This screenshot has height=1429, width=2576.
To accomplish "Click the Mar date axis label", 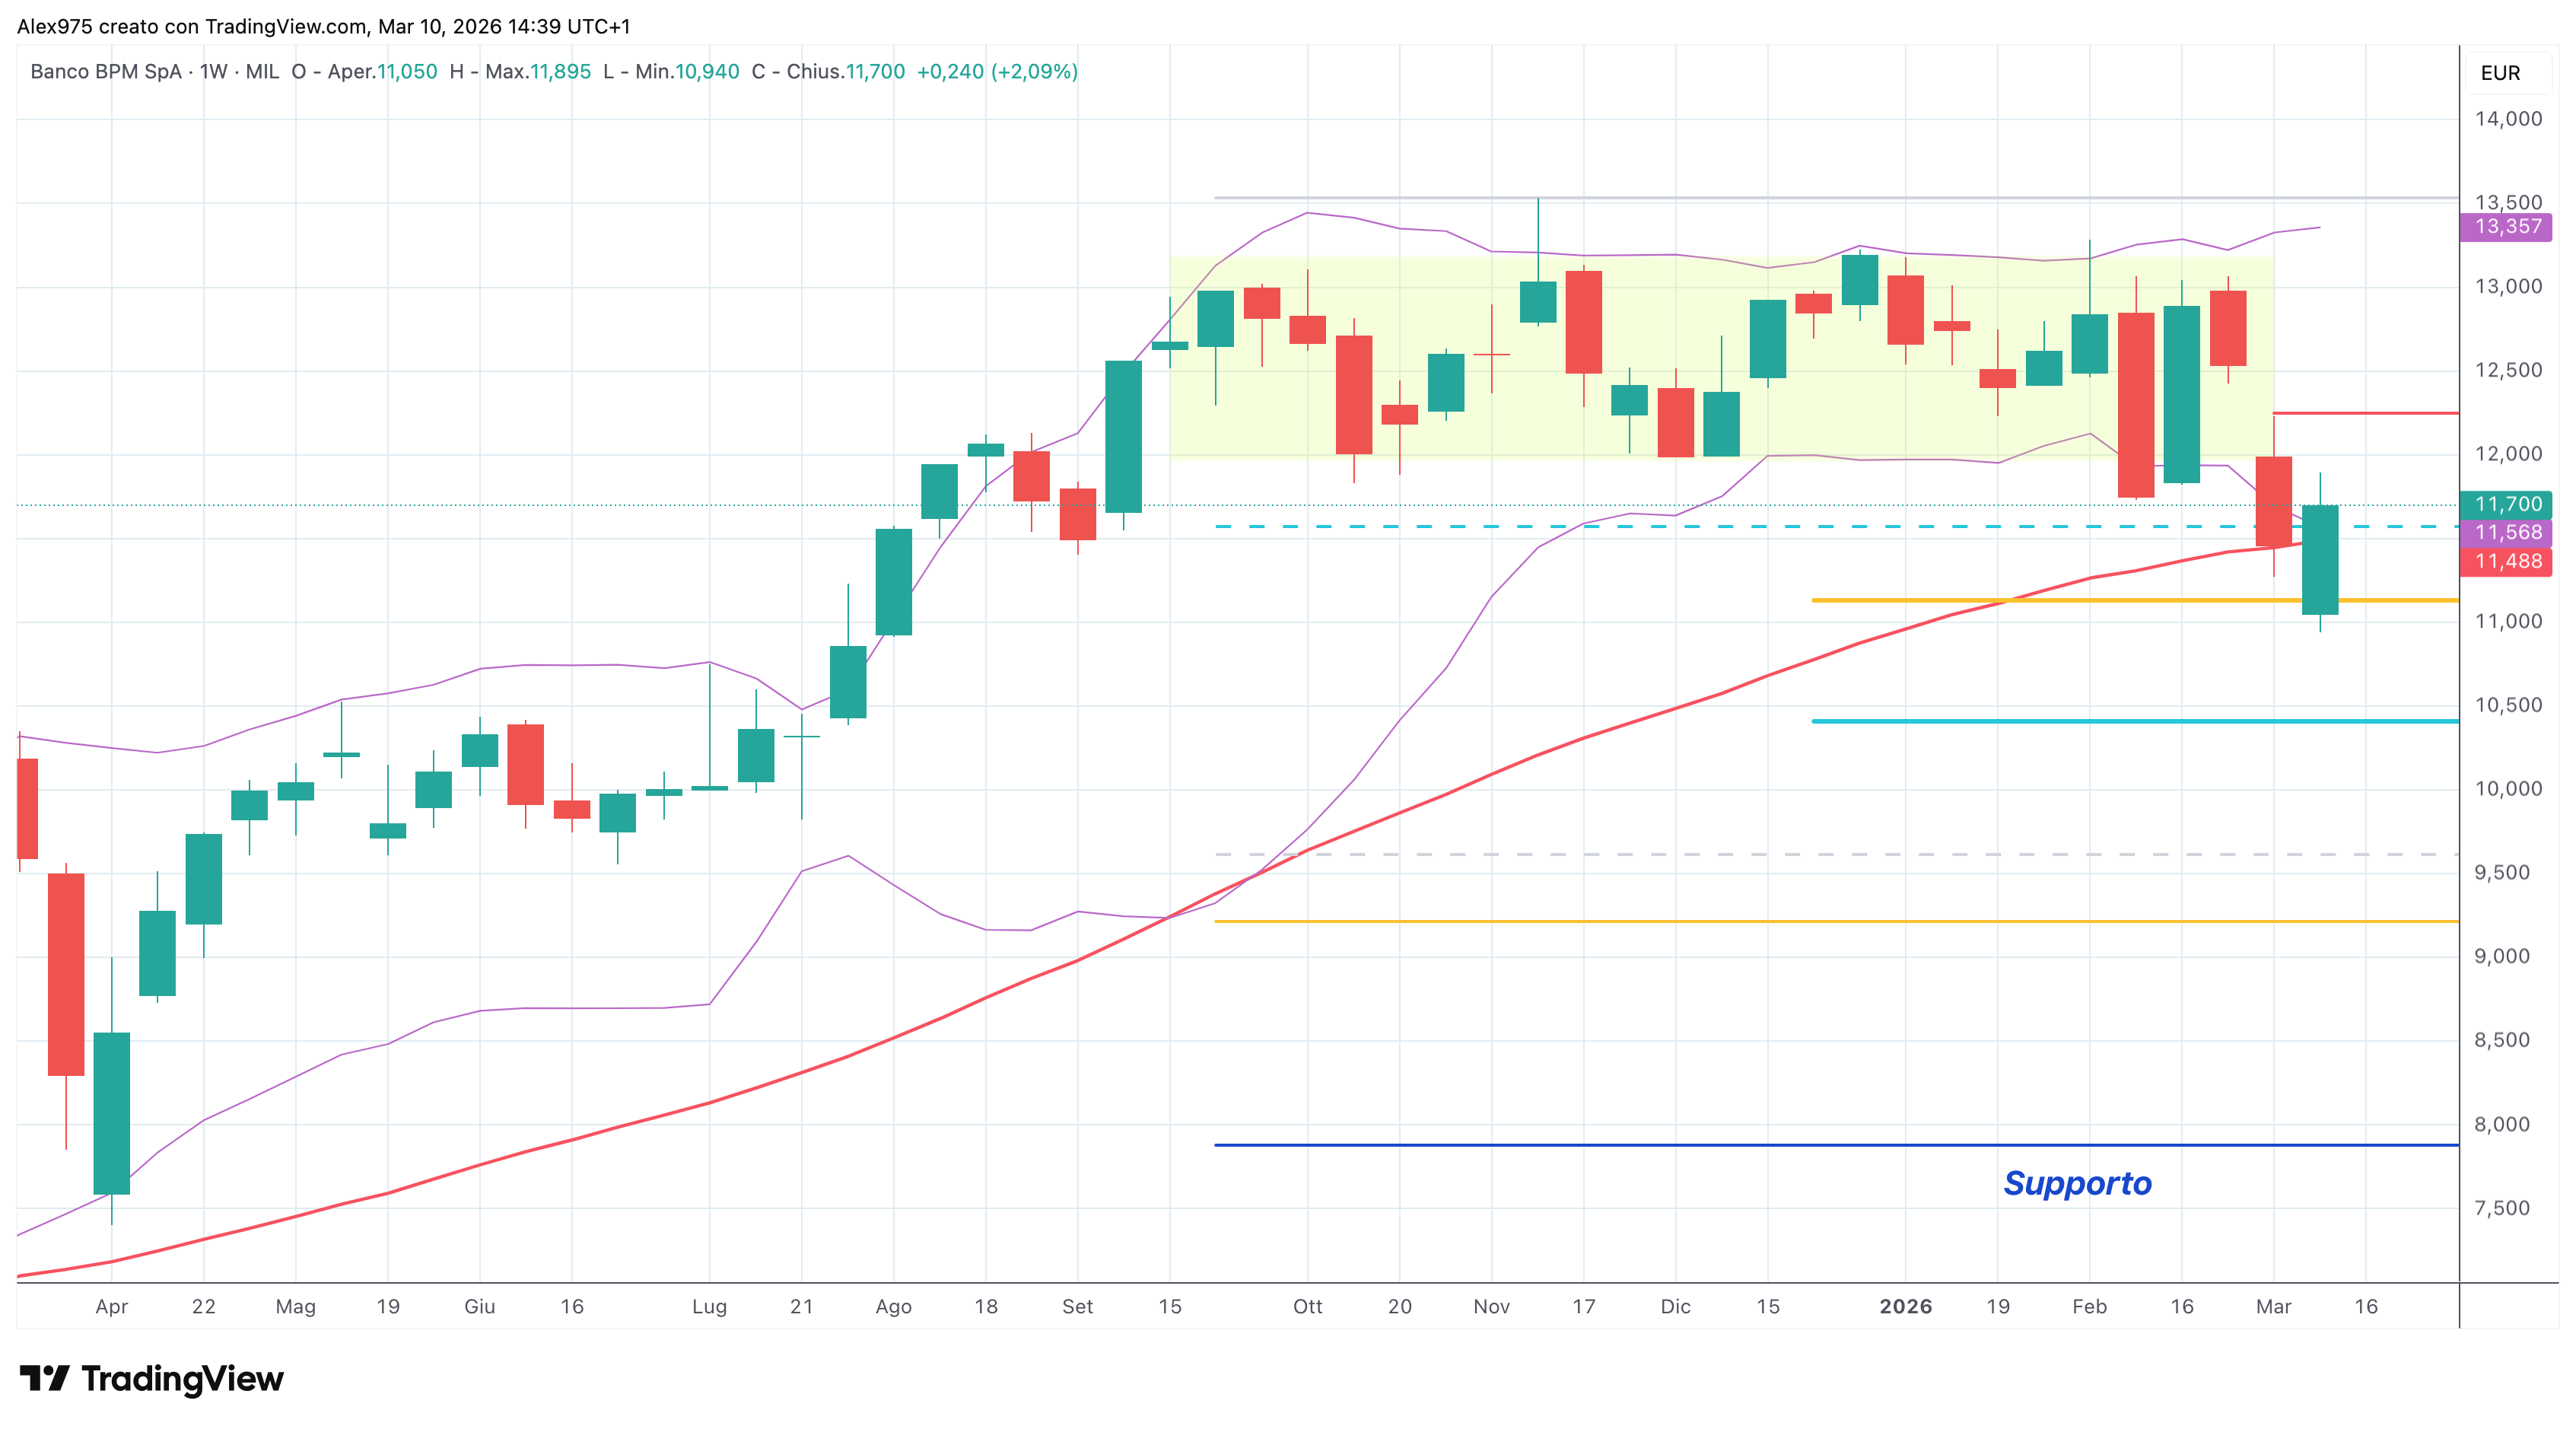I will pyautogui.click(x=2274, y=1306).
